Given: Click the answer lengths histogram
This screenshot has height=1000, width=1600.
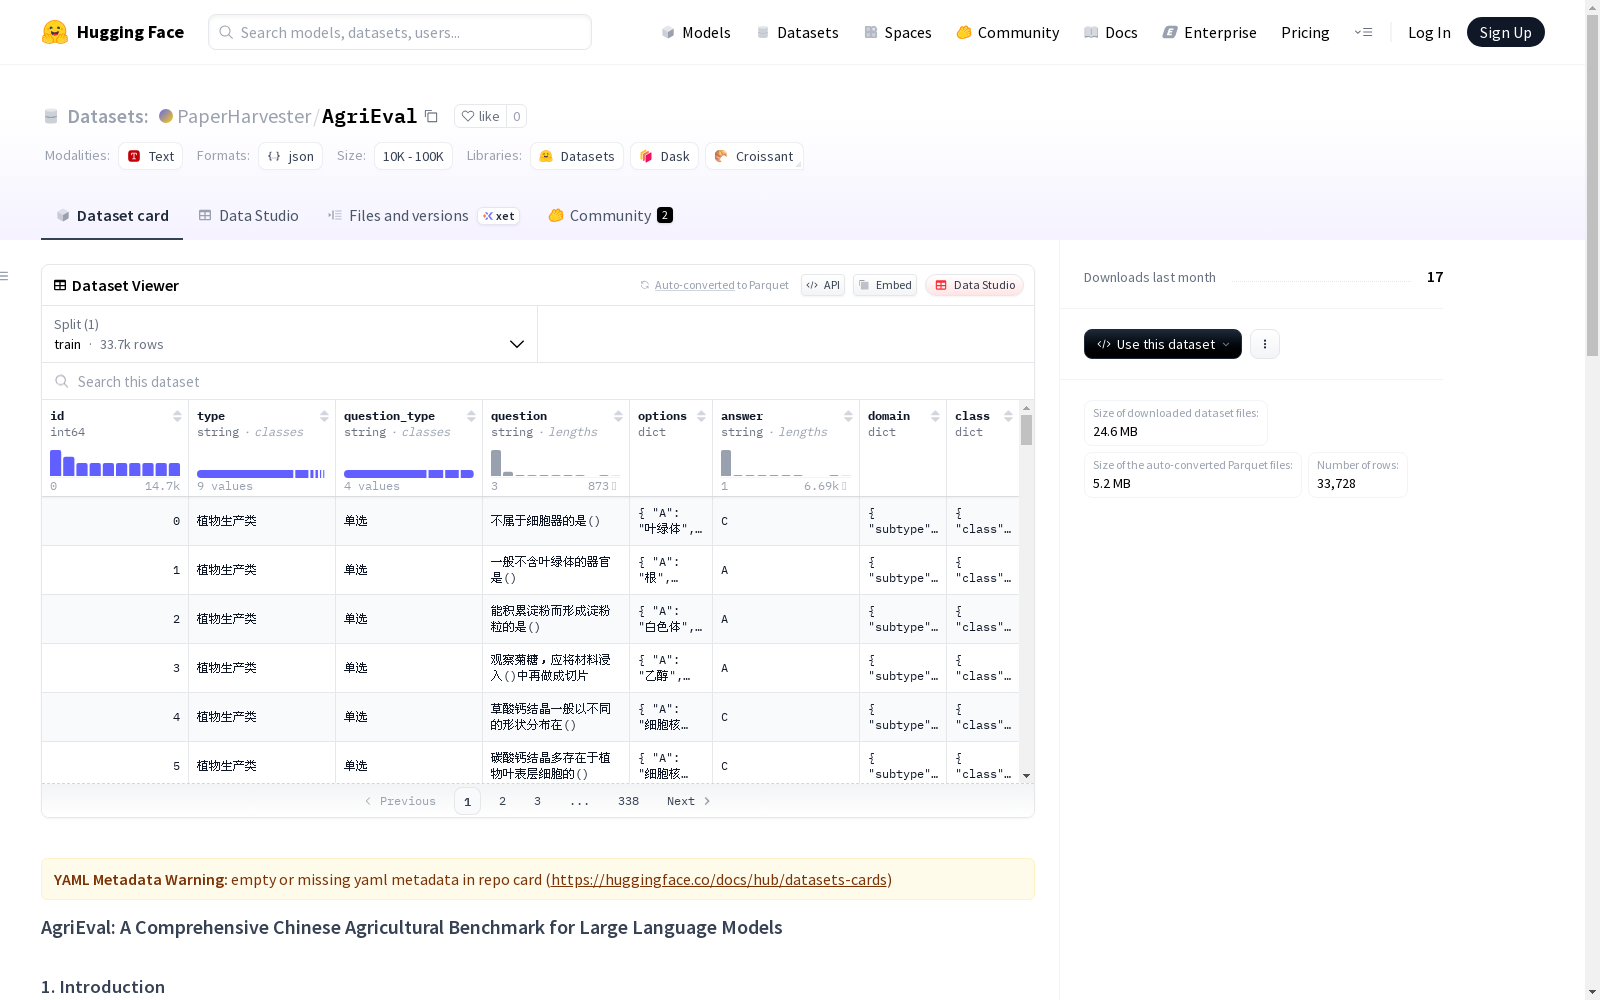Looking at the screenshot, I should 786,463.
